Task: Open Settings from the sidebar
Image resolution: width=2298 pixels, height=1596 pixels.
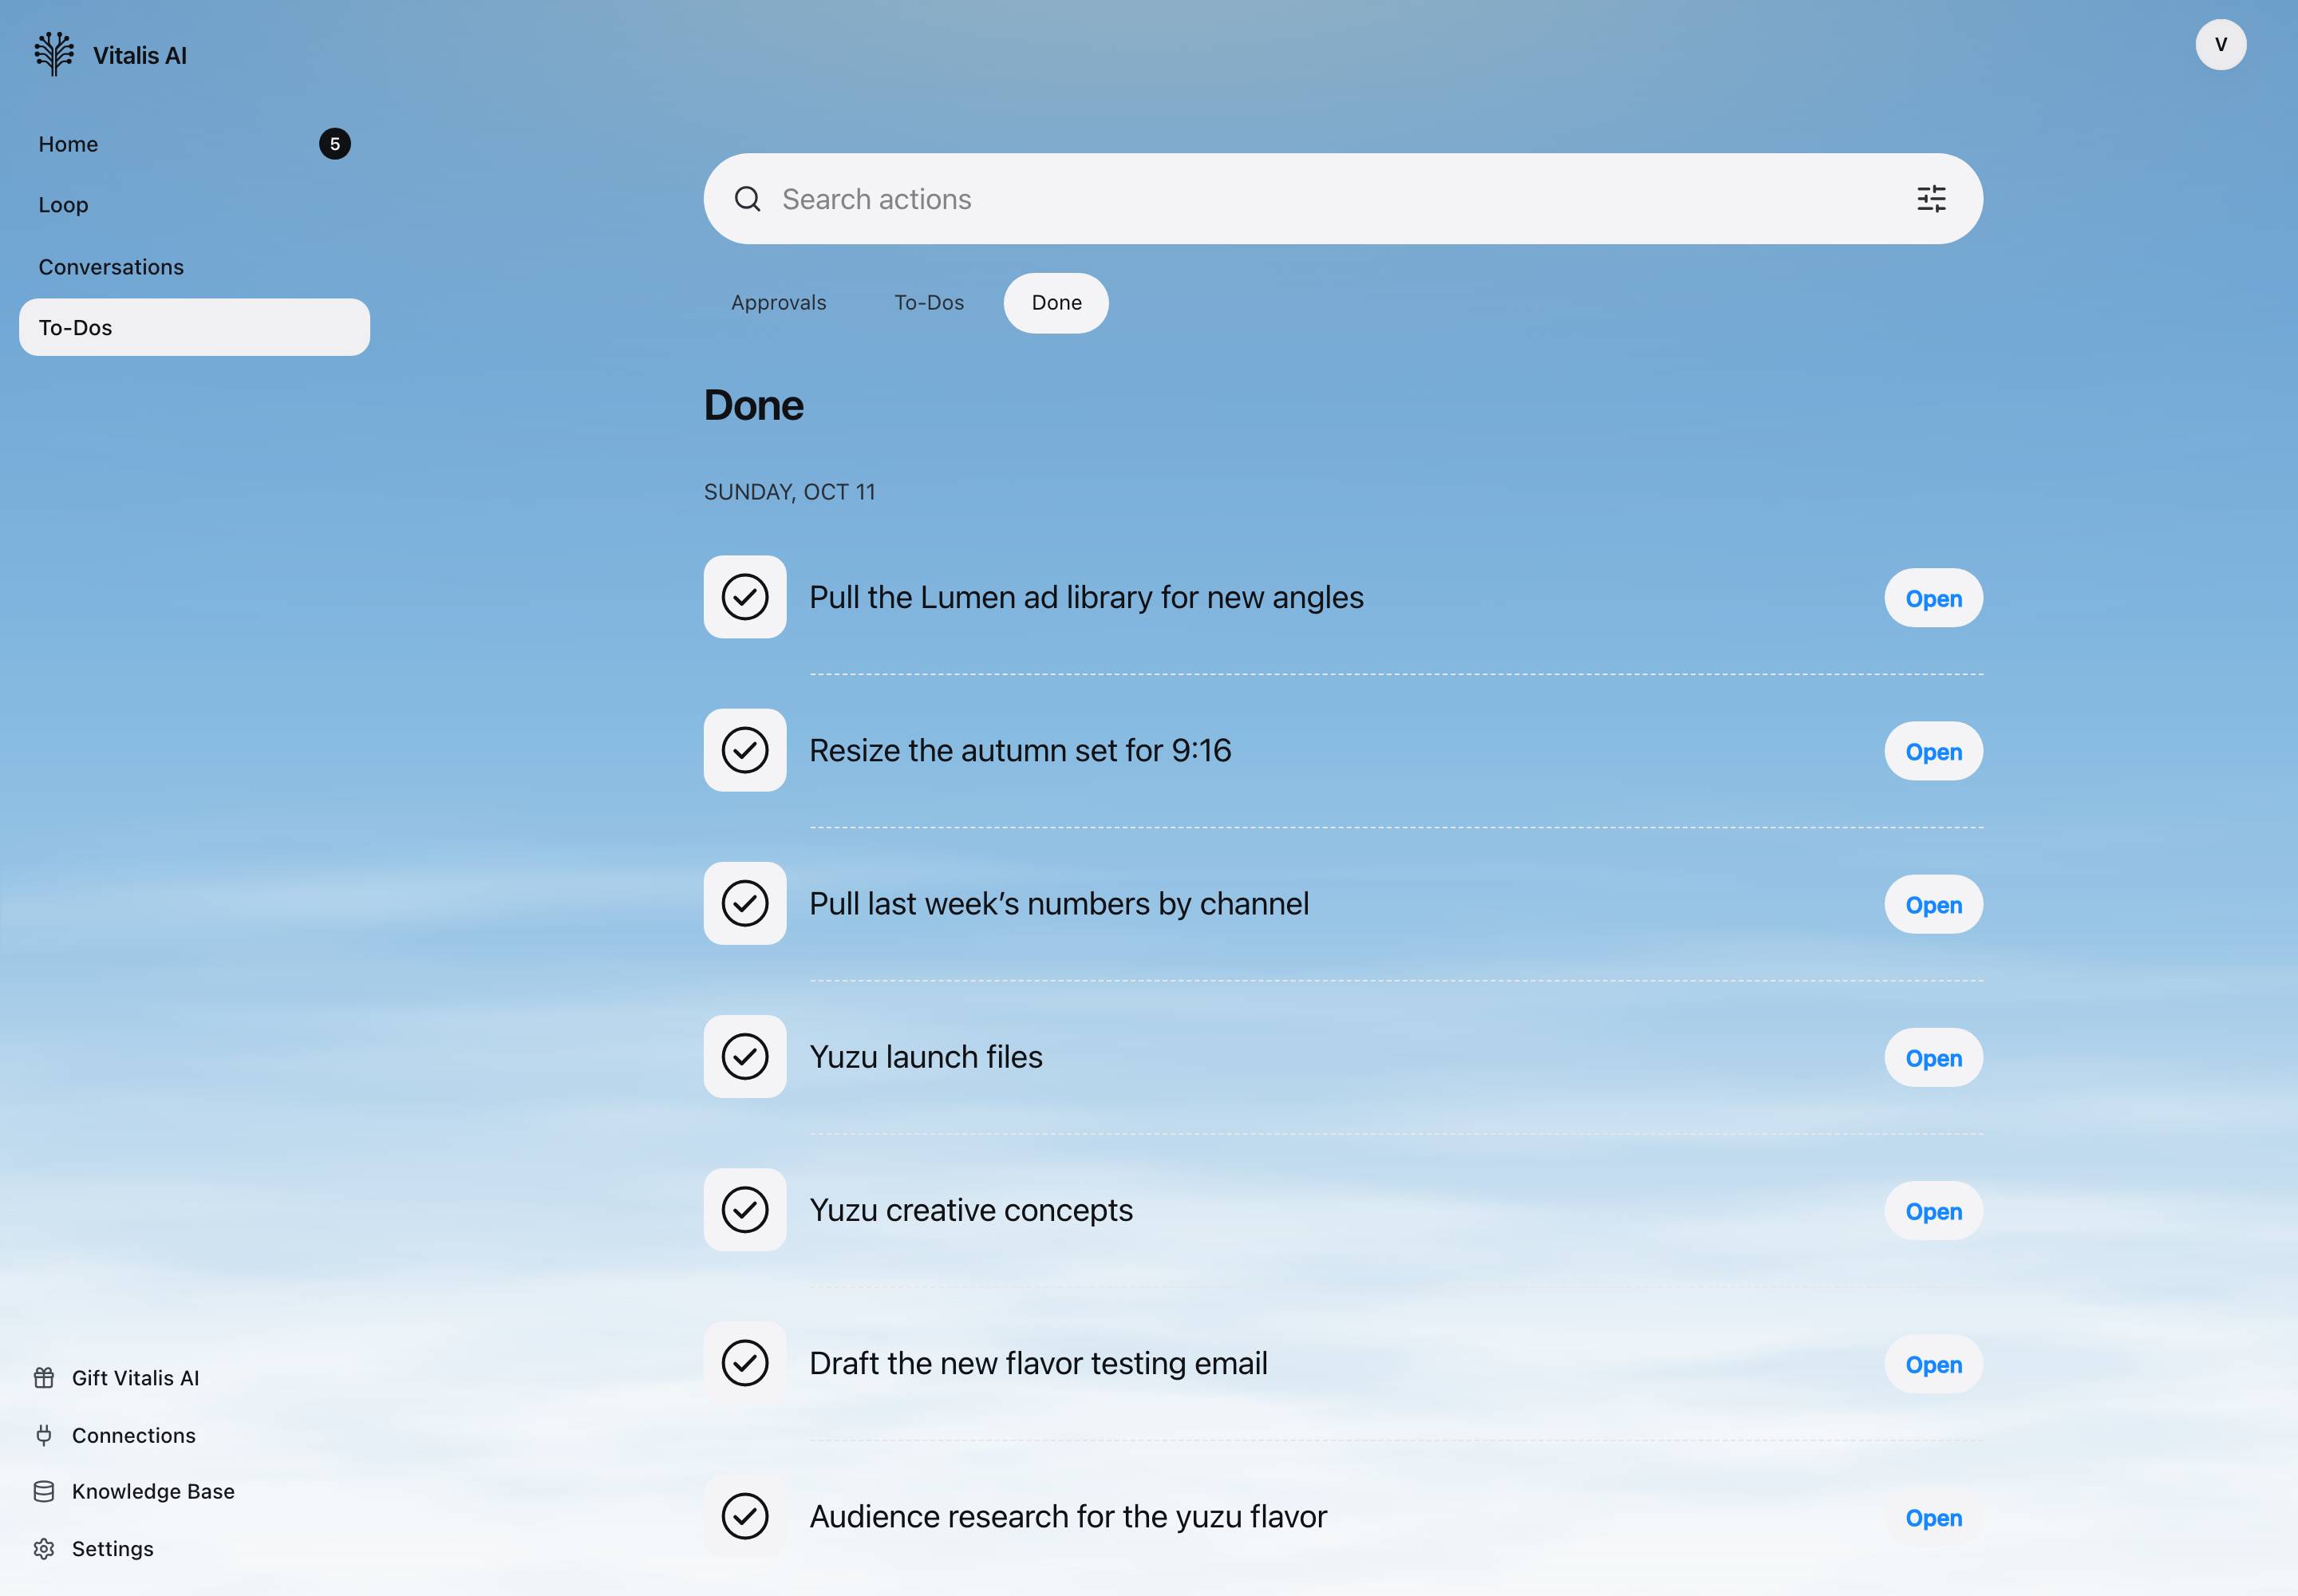Action: pos(113,1549)
